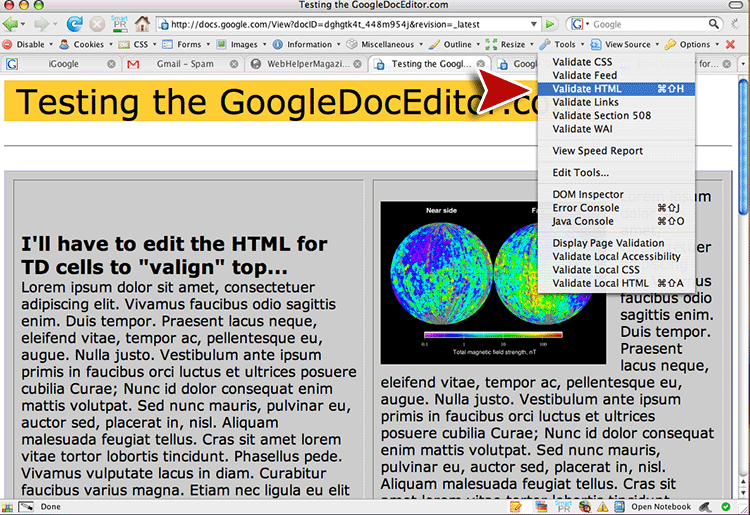Select Validate Section 508 menu entry

tap(601, 115)
